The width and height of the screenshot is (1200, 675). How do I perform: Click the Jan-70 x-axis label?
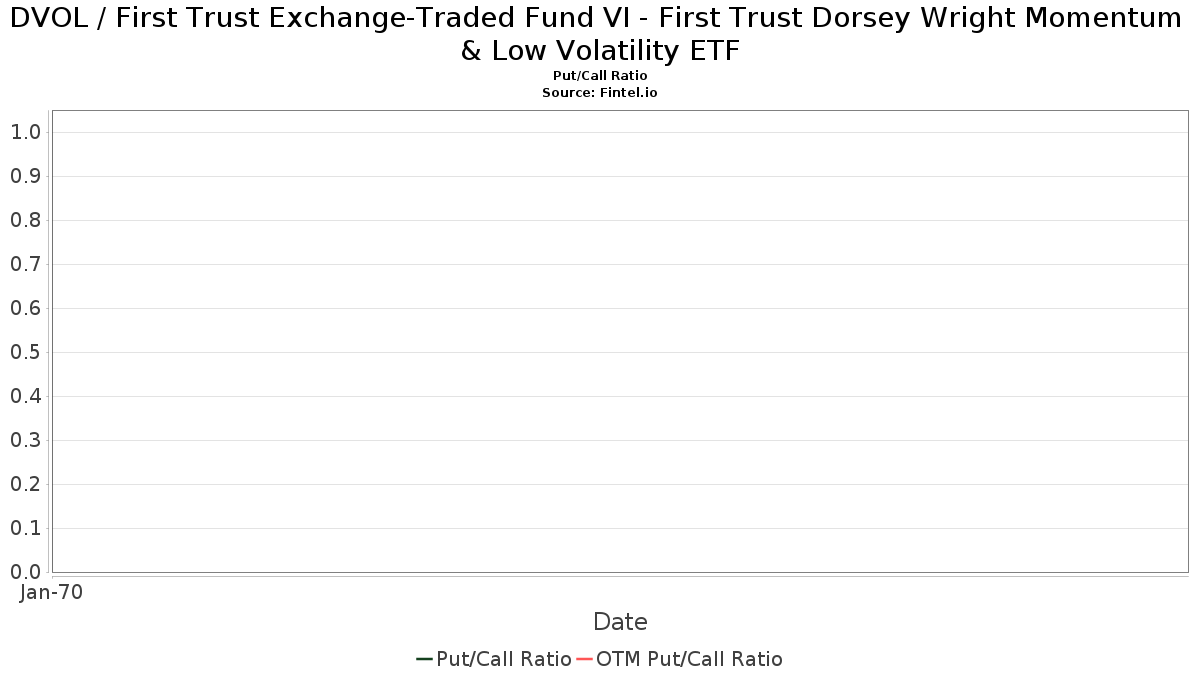(x=52, y=592)
